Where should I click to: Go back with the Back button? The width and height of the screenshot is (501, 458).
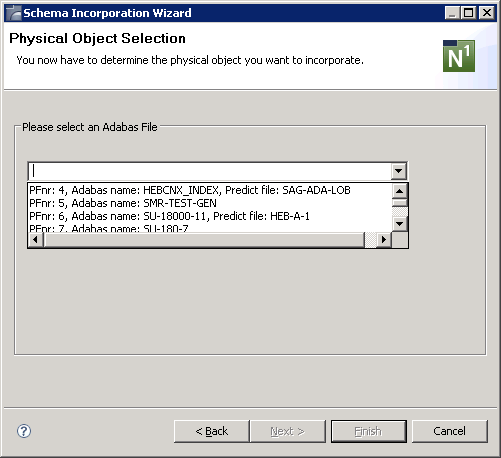212,431
